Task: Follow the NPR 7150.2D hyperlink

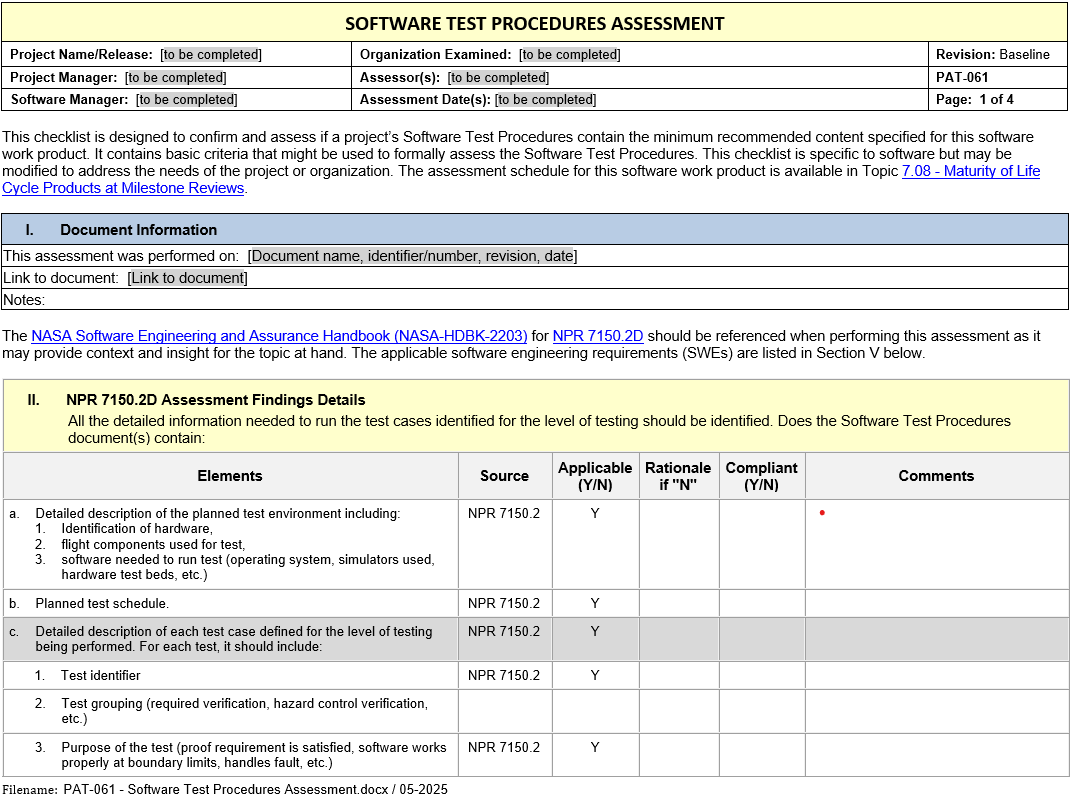Action: tap(597, 336)
